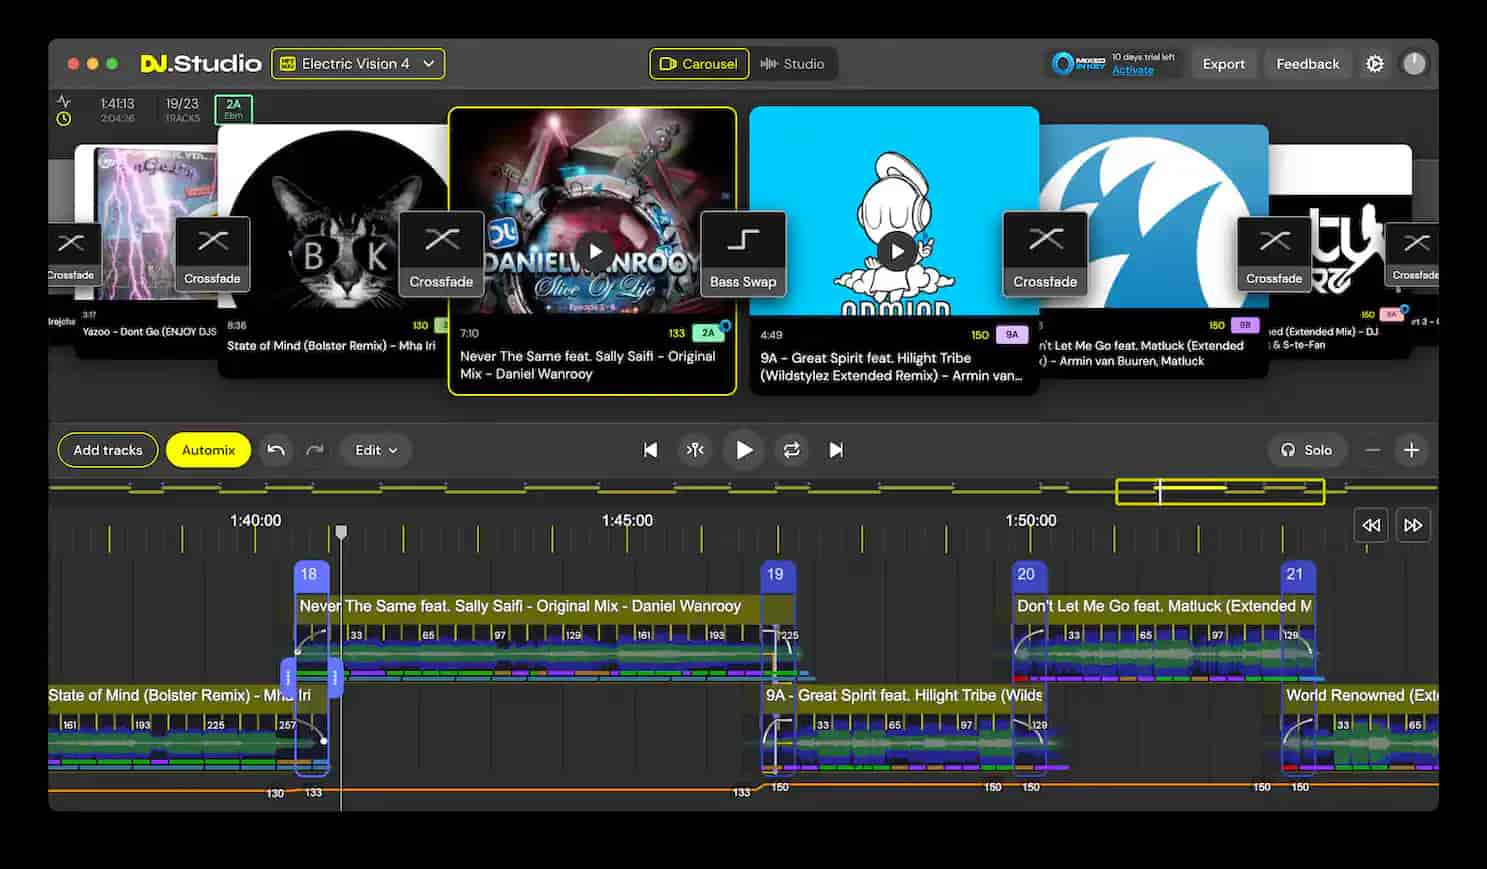Open the Electric Vision 4 playlist dropdown
1487x869 pixels.
358,63
